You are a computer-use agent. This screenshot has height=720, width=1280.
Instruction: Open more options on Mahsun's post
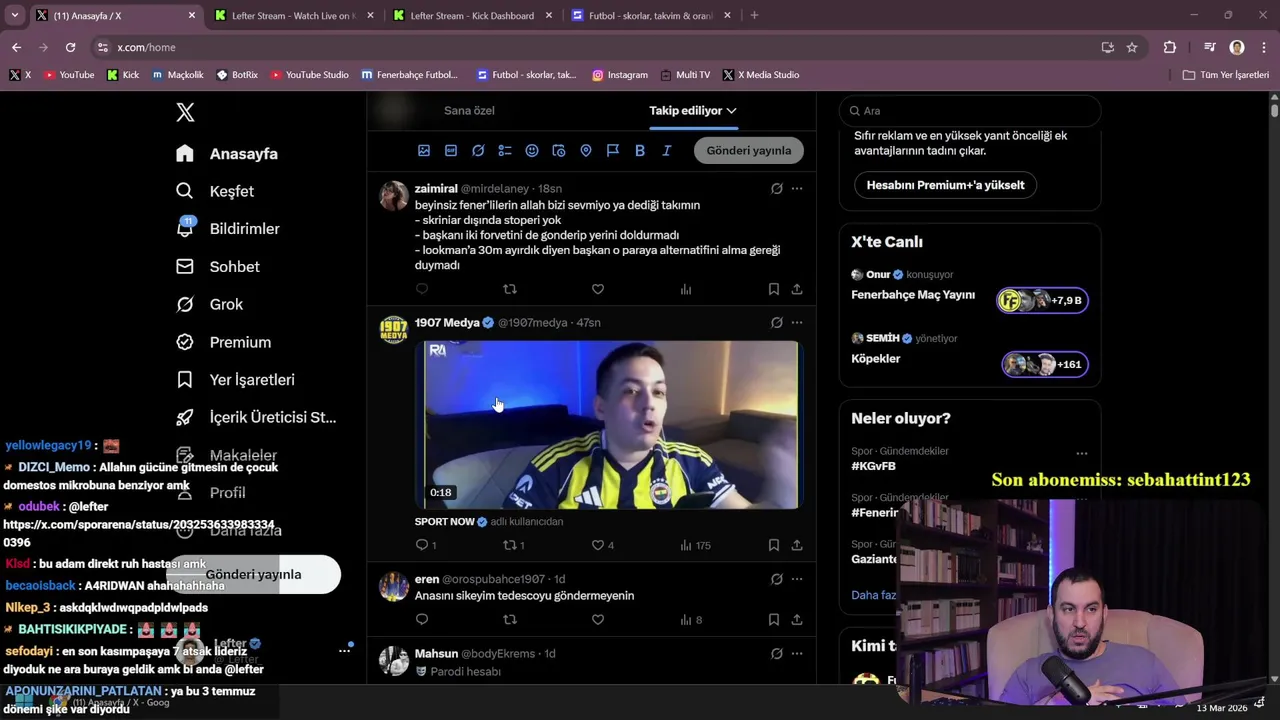(797, 653)
